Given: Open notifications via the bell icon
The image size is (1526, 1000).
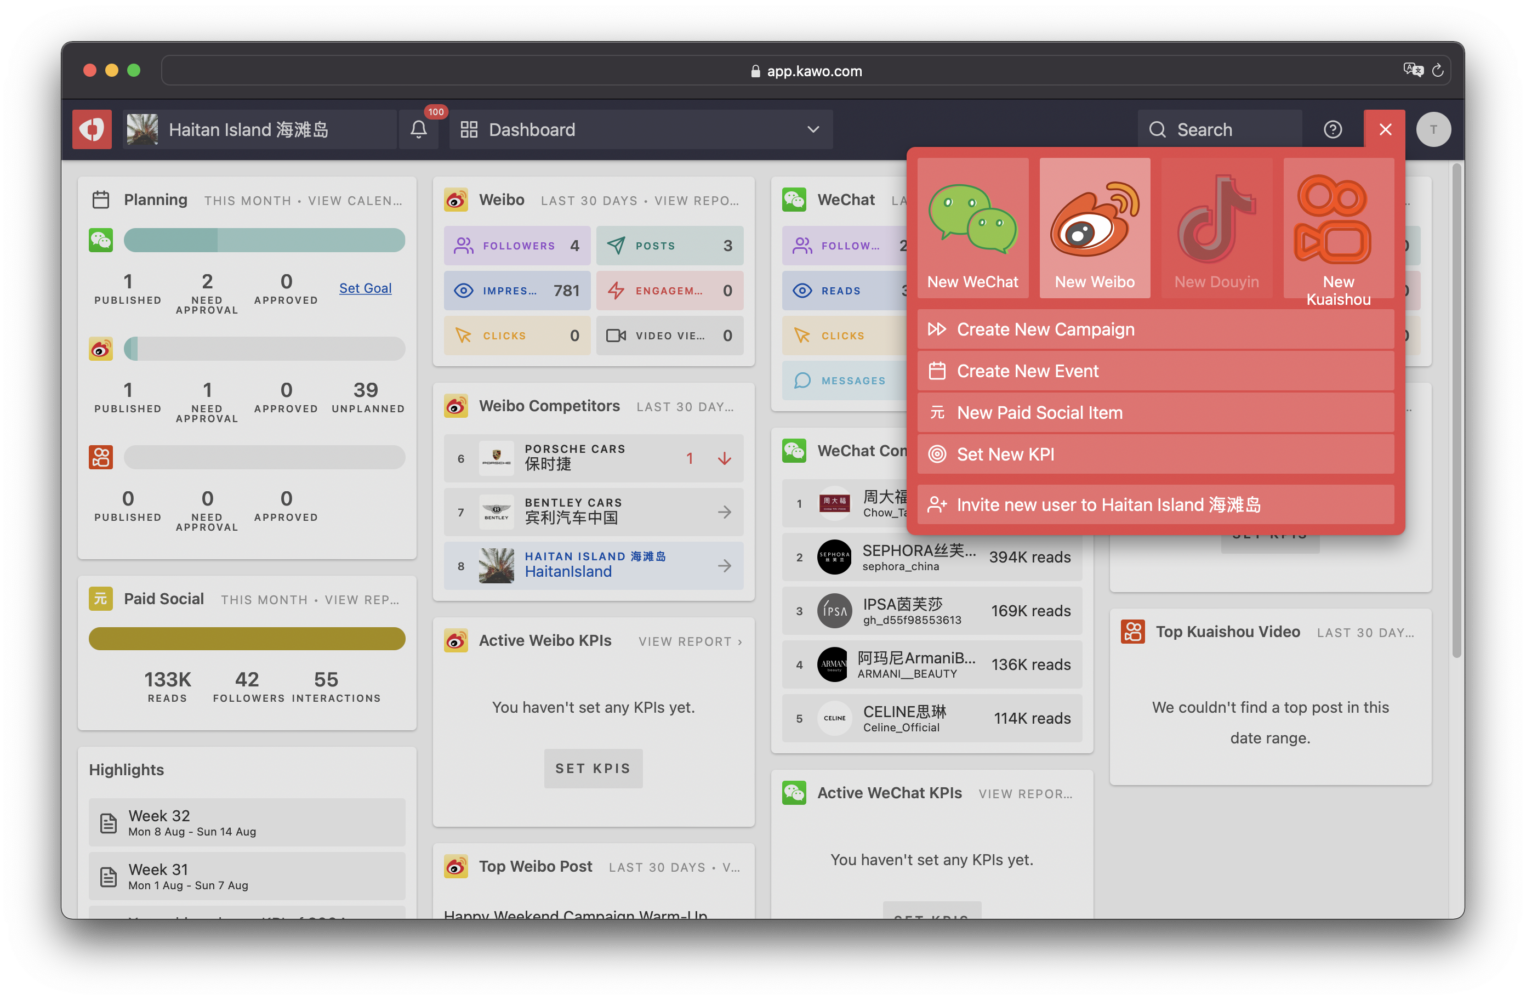Looking at the screenshot, I should click(418, 129).
